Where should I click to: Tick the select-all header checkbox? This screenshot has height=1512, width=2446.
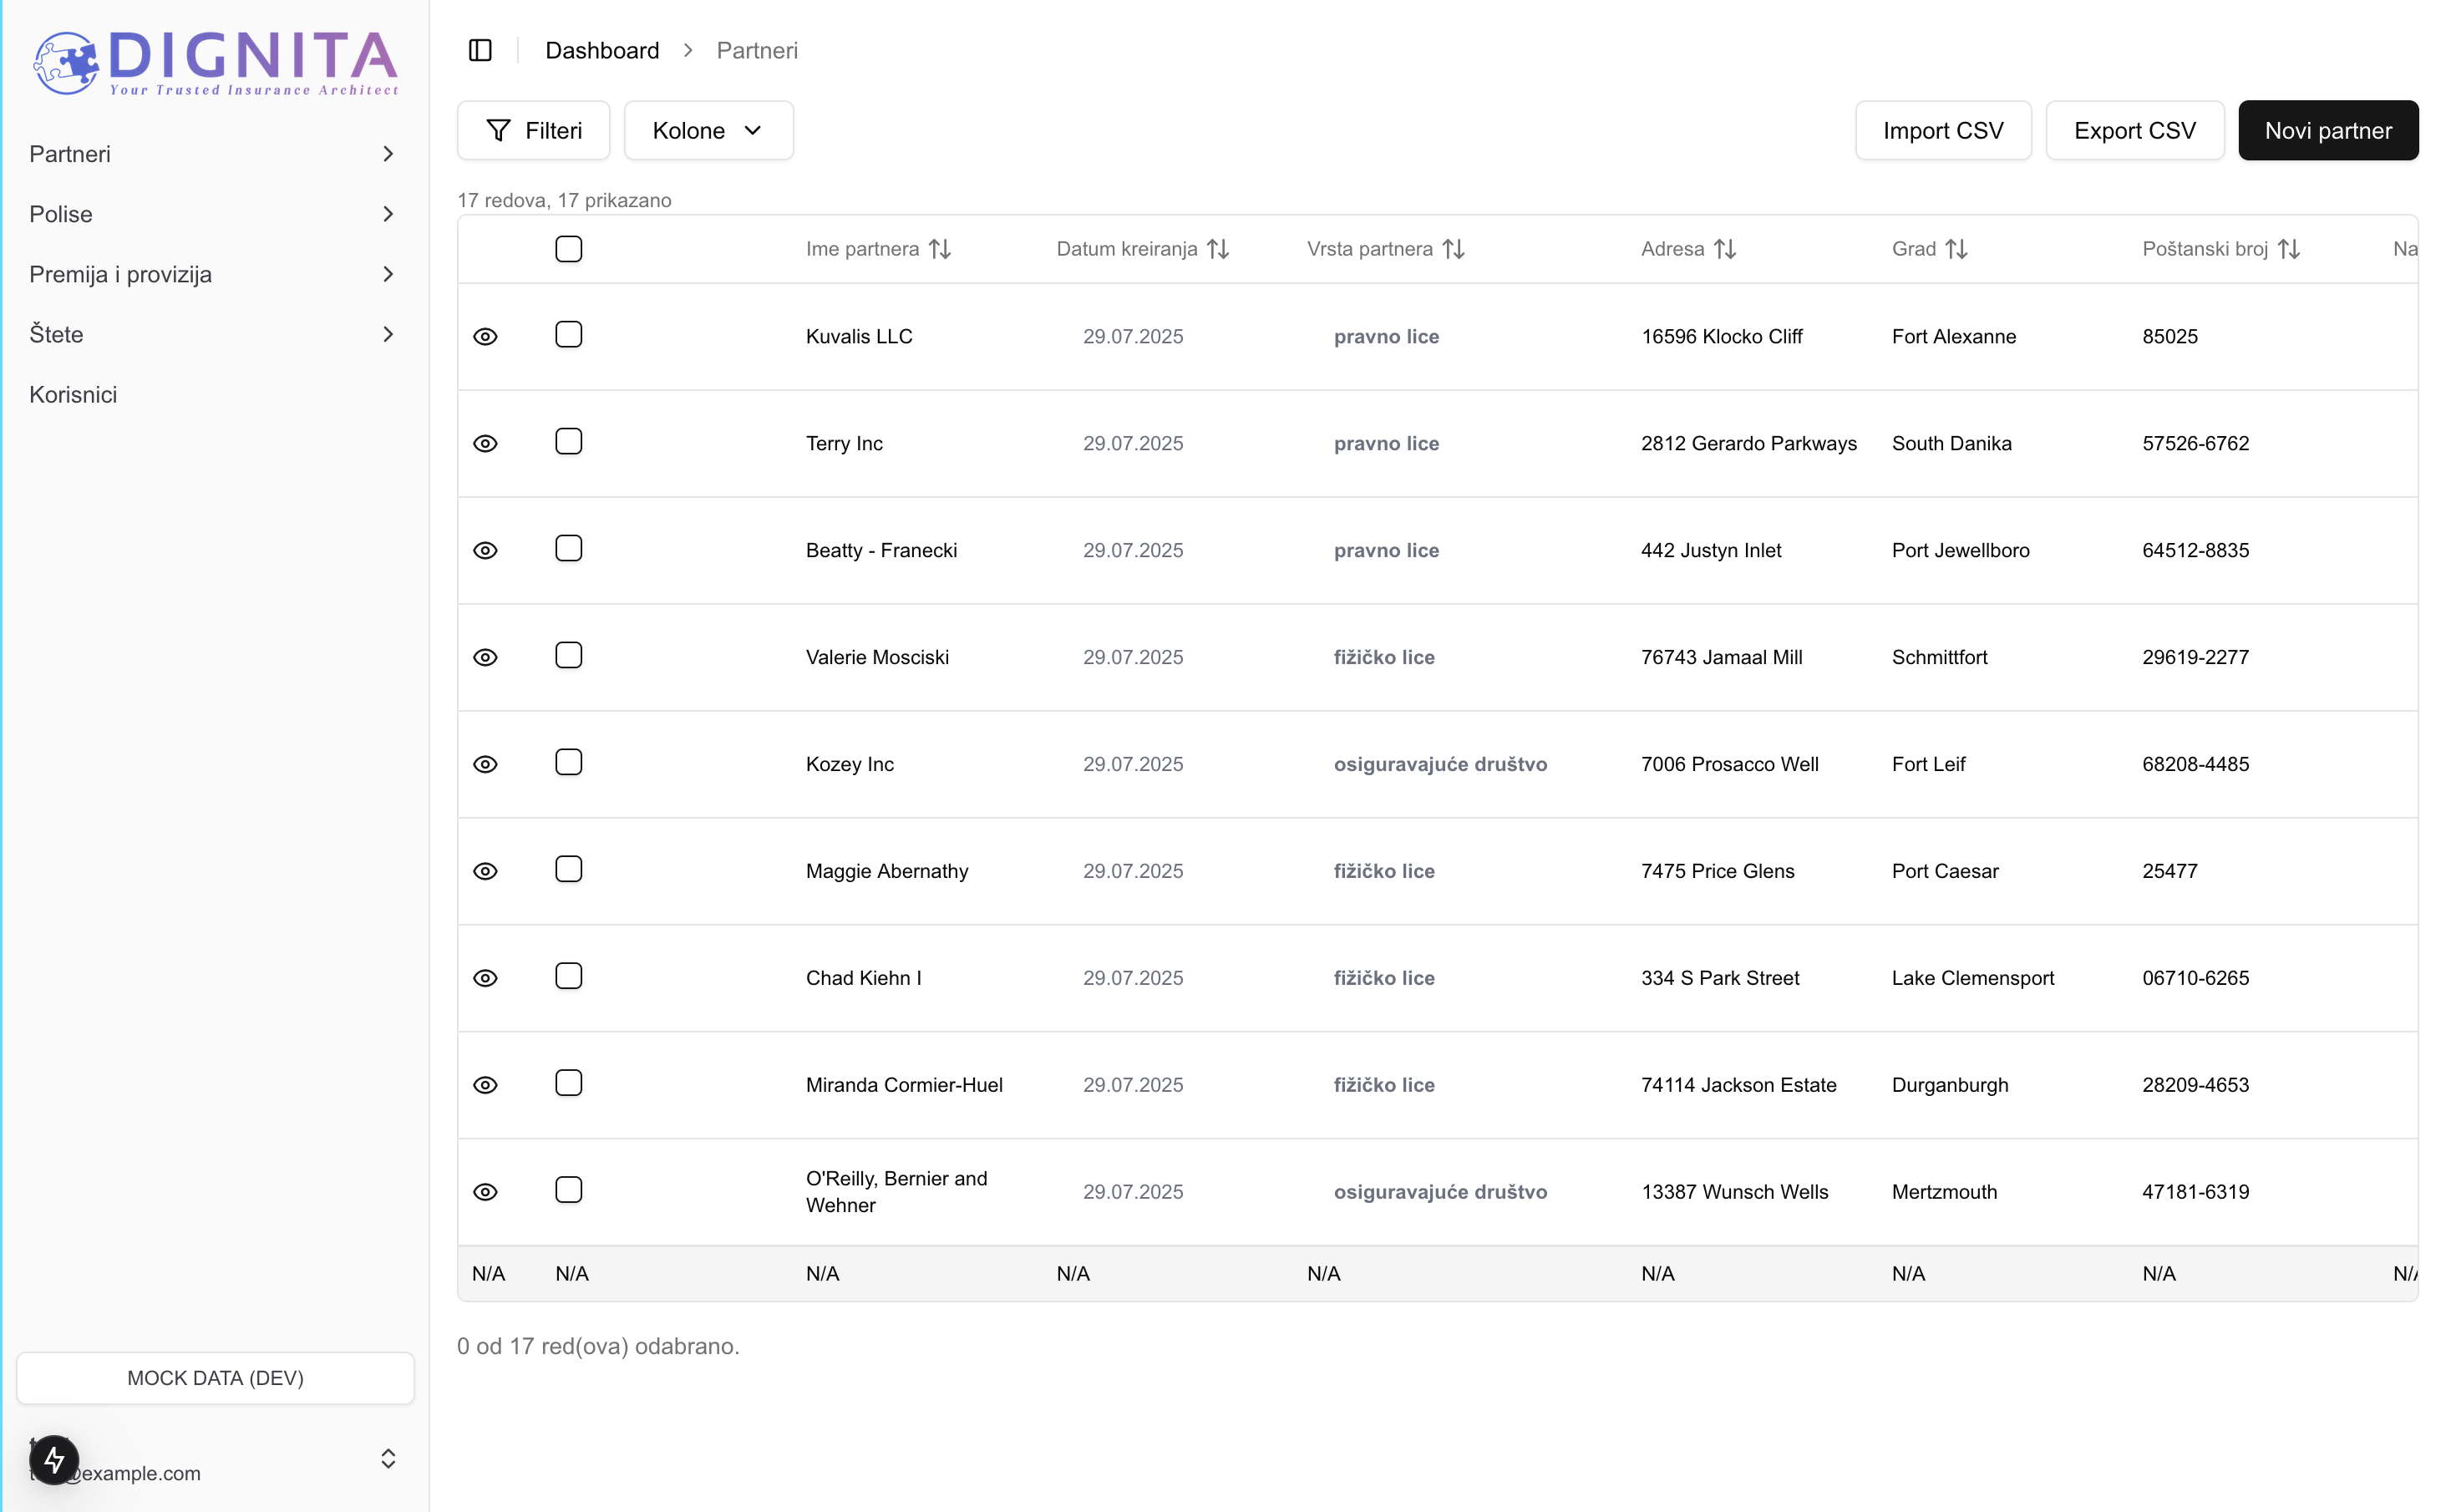tap(568, 249)
